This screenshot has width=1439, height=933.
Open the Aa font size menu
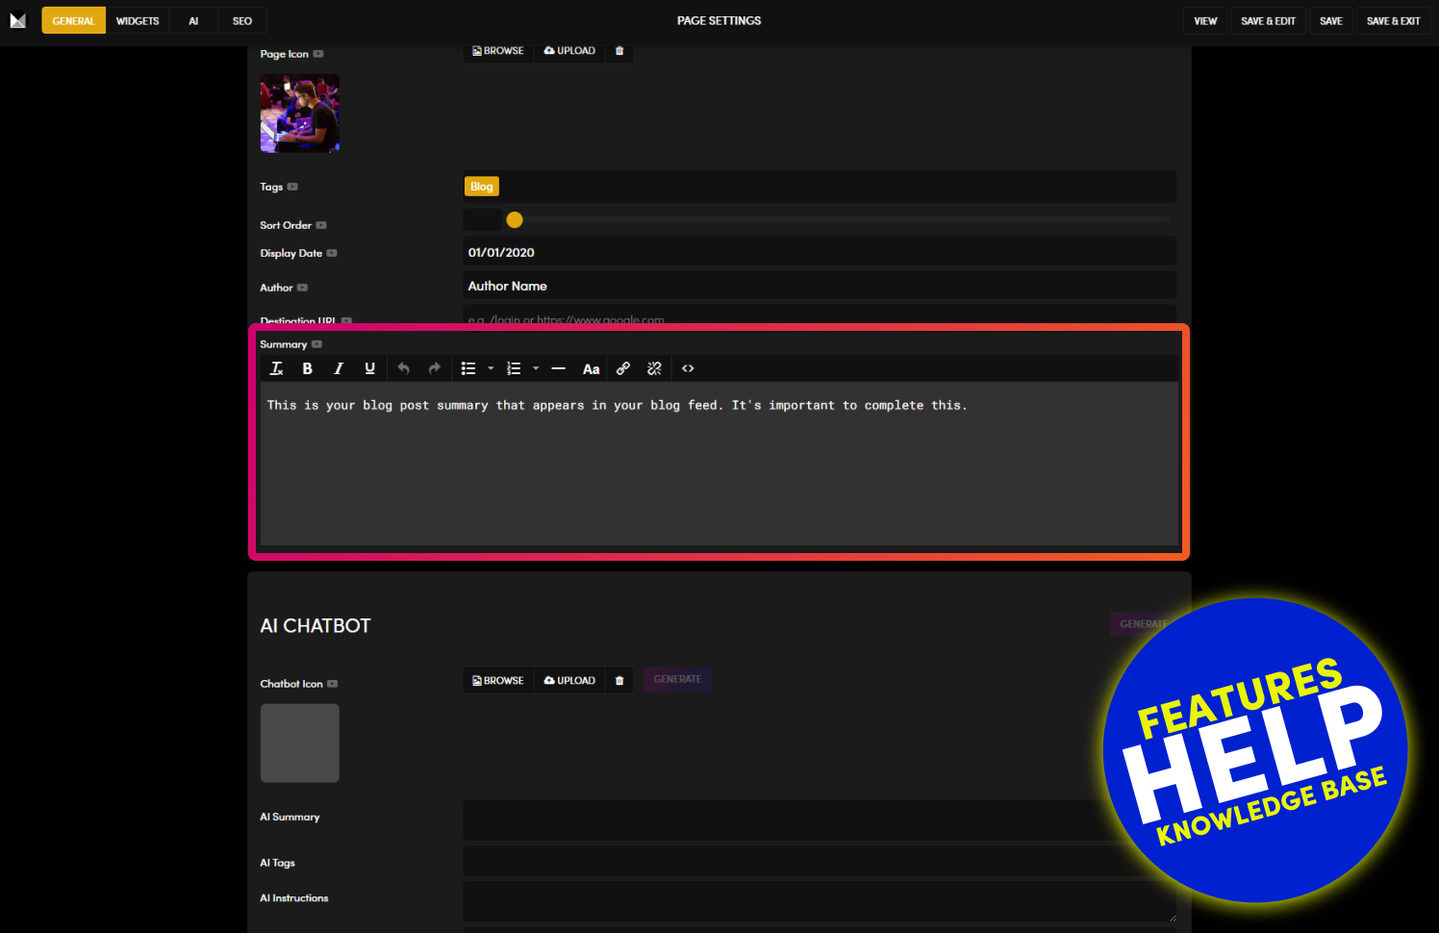(x=591, y=369)
